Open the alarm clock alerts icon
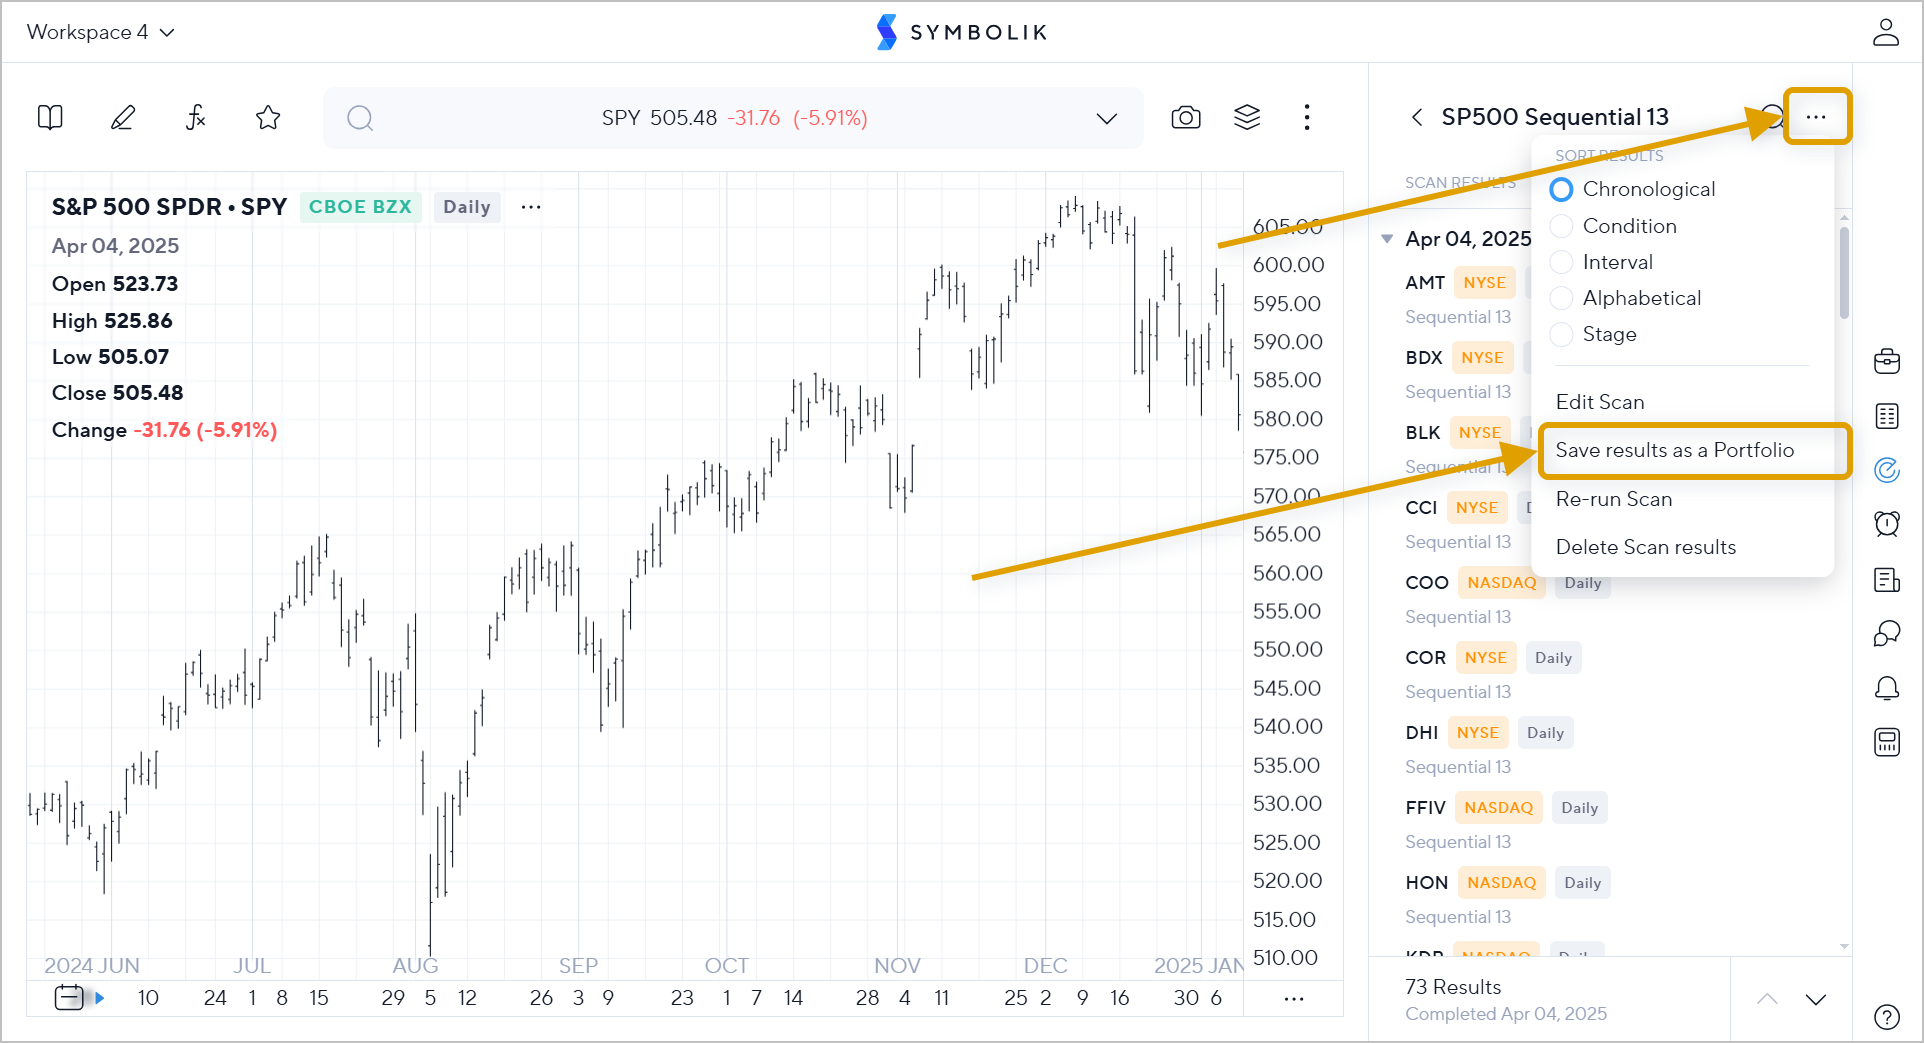This screenshot has height=1043, width=1924. (1887, 524)
